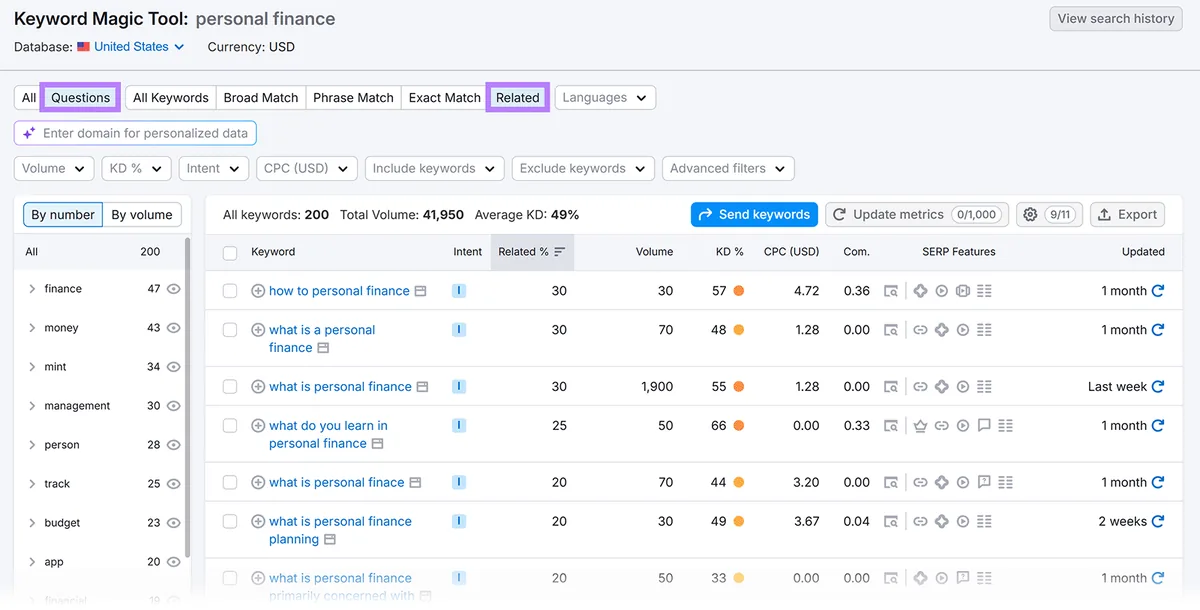Open the Advanced filters dropdown
Image resolution: width=1200 pixels, height=610 pixels.
click(x=728, y=168)
